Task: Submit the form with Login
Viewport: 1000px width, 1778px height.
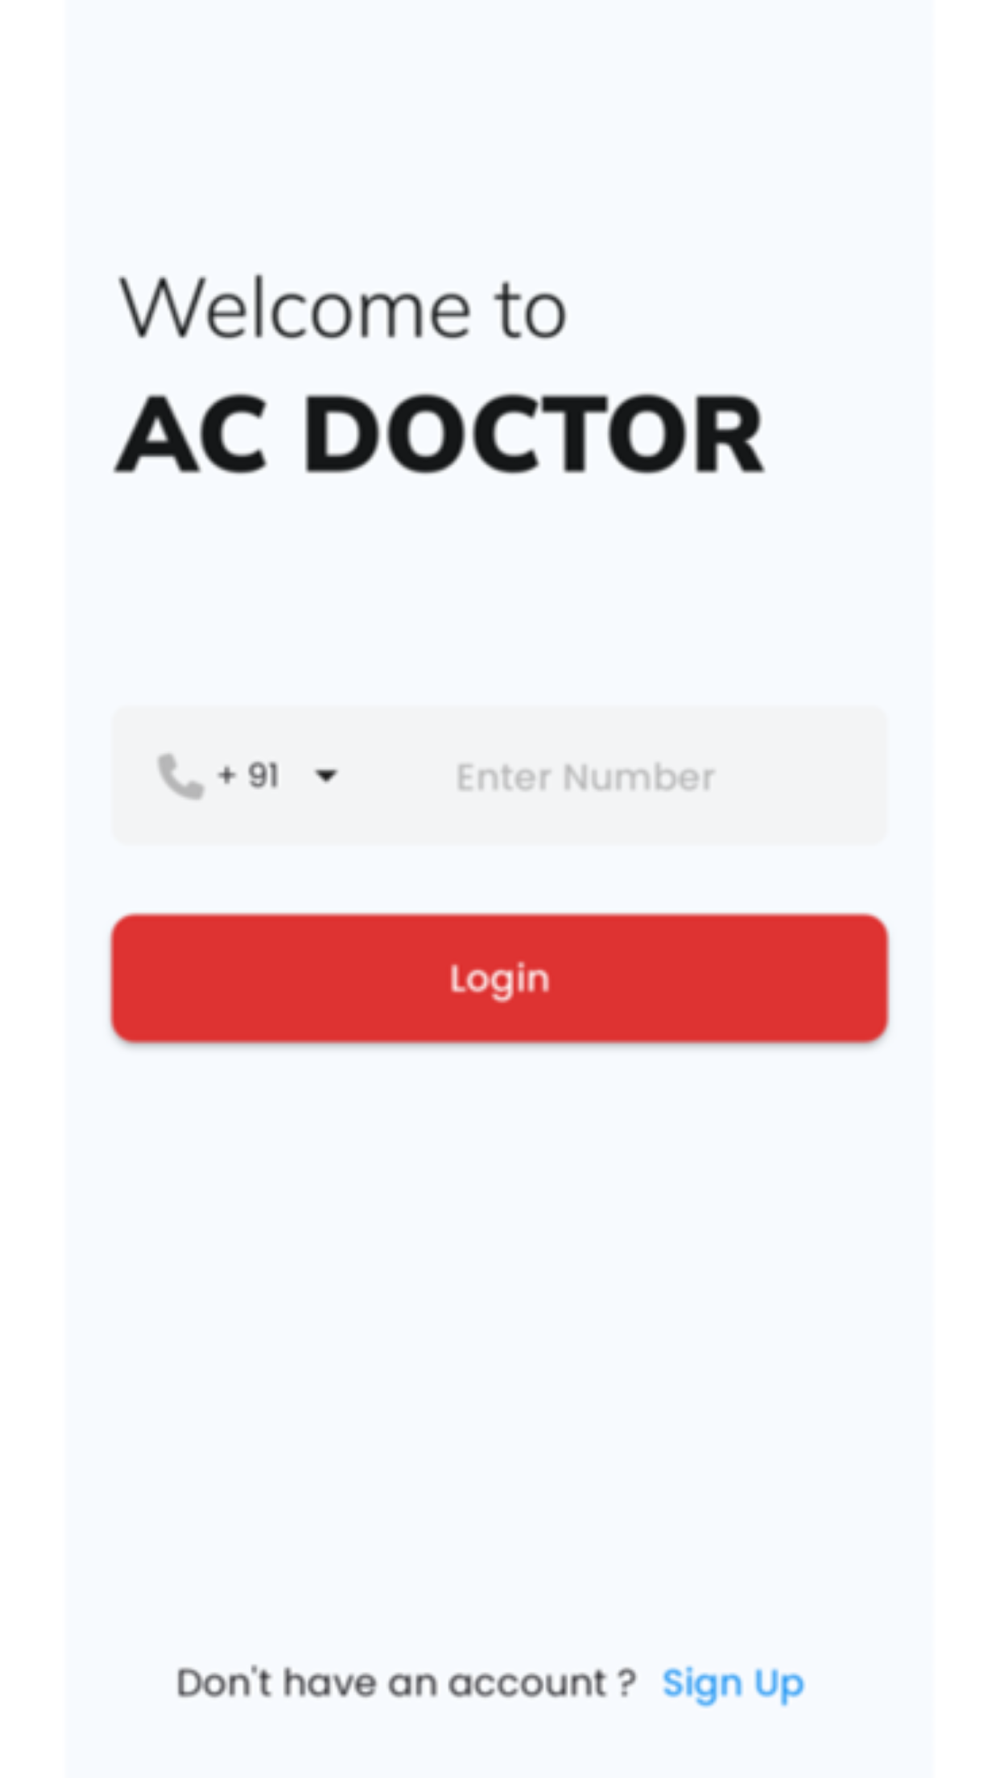Action: (x=499, y=978)
